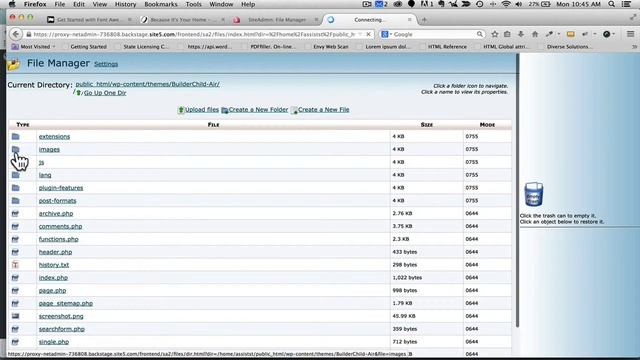The width and height of the screenshot is (640, 360).
Task: Open the Edit menu
Action: coord(79,4)
